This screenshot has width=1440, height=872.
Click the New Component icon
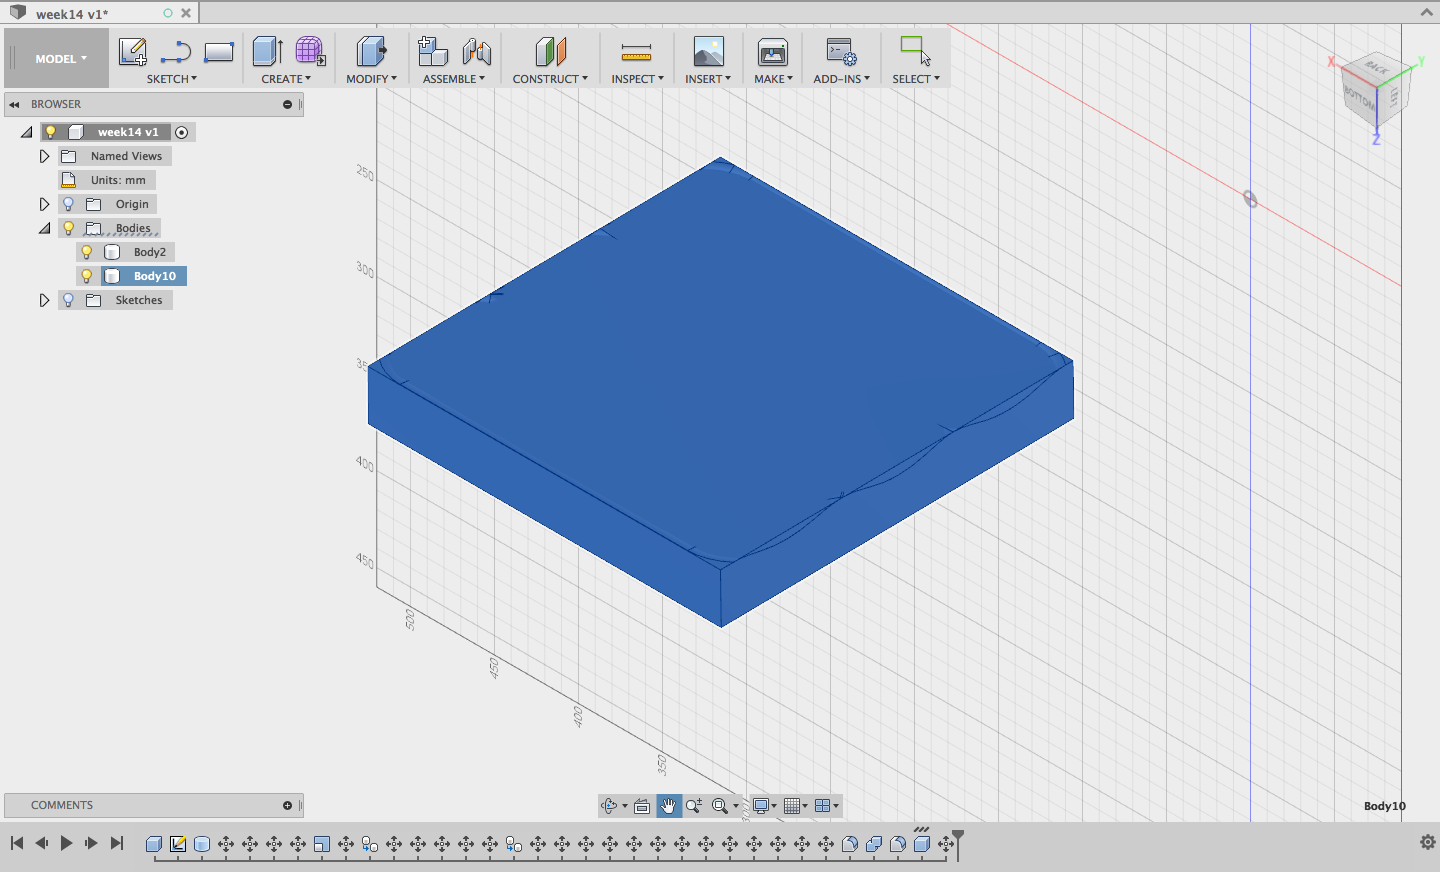[x=432, y=51]
